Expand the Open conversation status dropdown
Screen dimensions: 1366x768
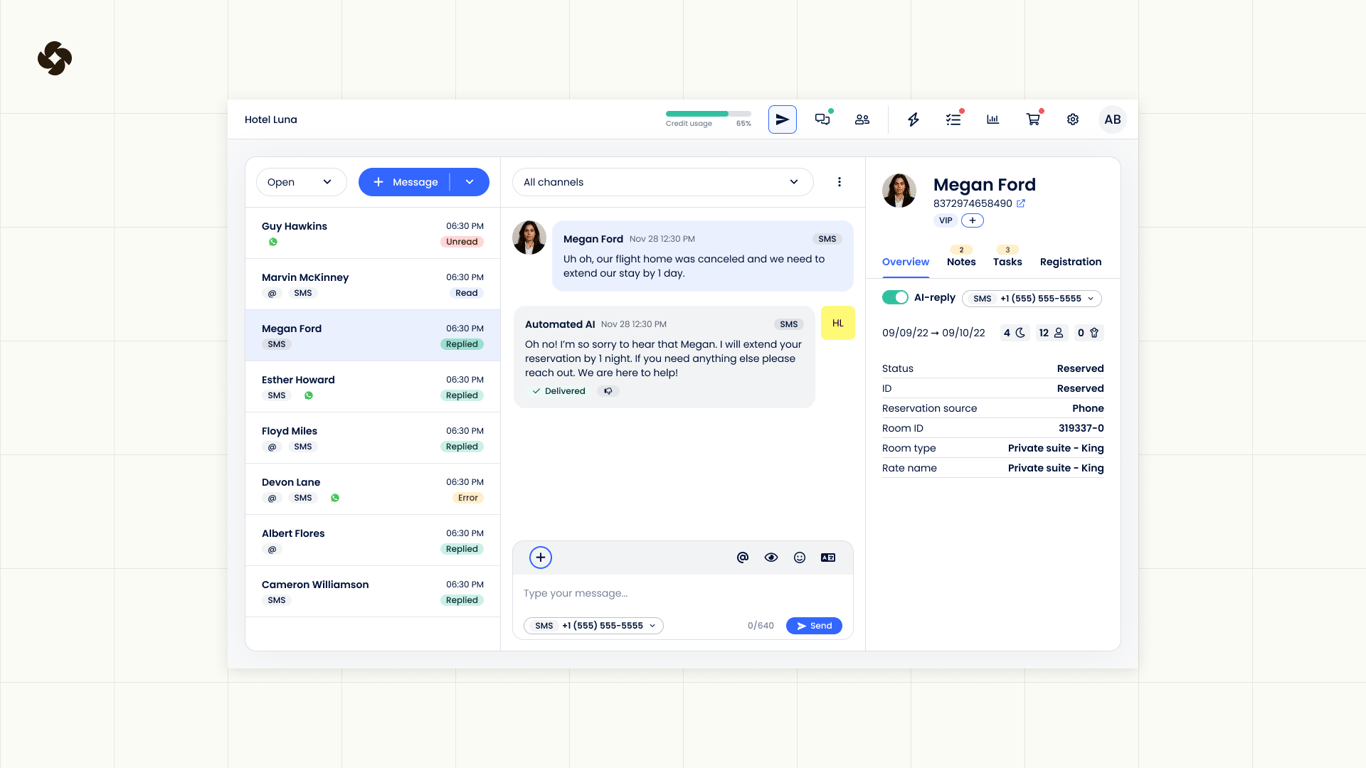pyautogui.click(x=300, y=182)
